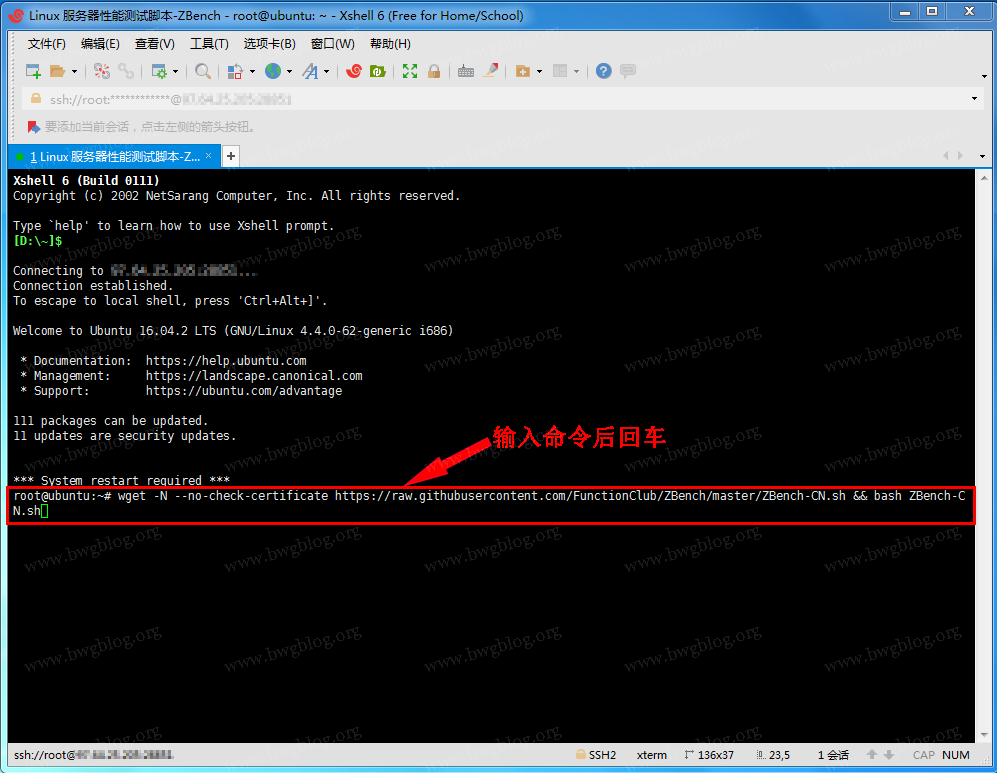Click the Open session folder icon
The image size is (997, 773).
pos(57,71)
